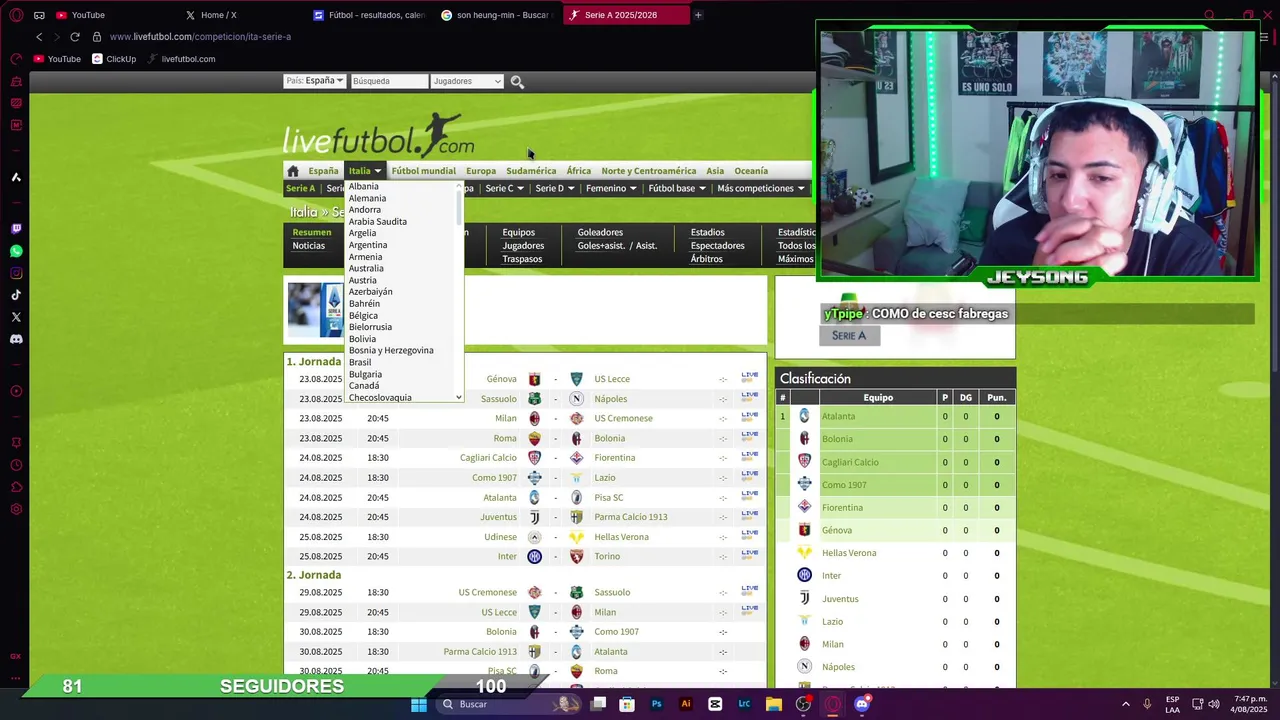Open the Noticias link
The image size is (1280, 720).
[308, 246]
